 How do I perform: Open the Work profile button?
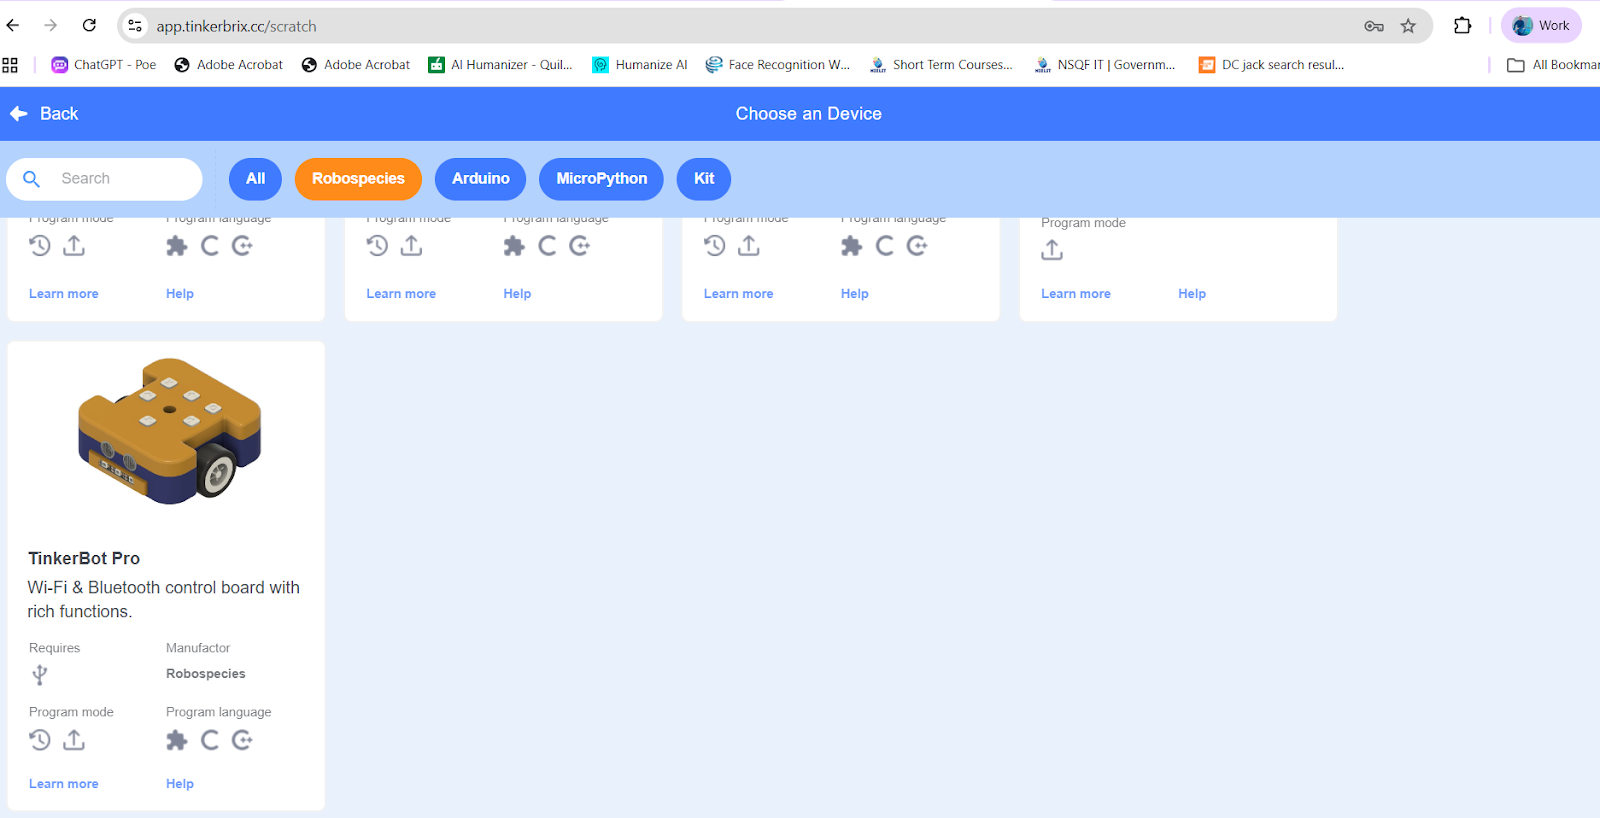pos(1541,26)
